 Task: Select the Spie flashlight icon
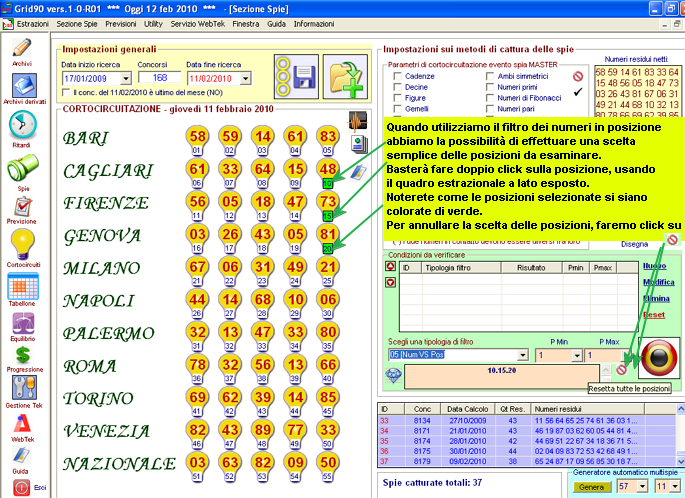(23, 168)
